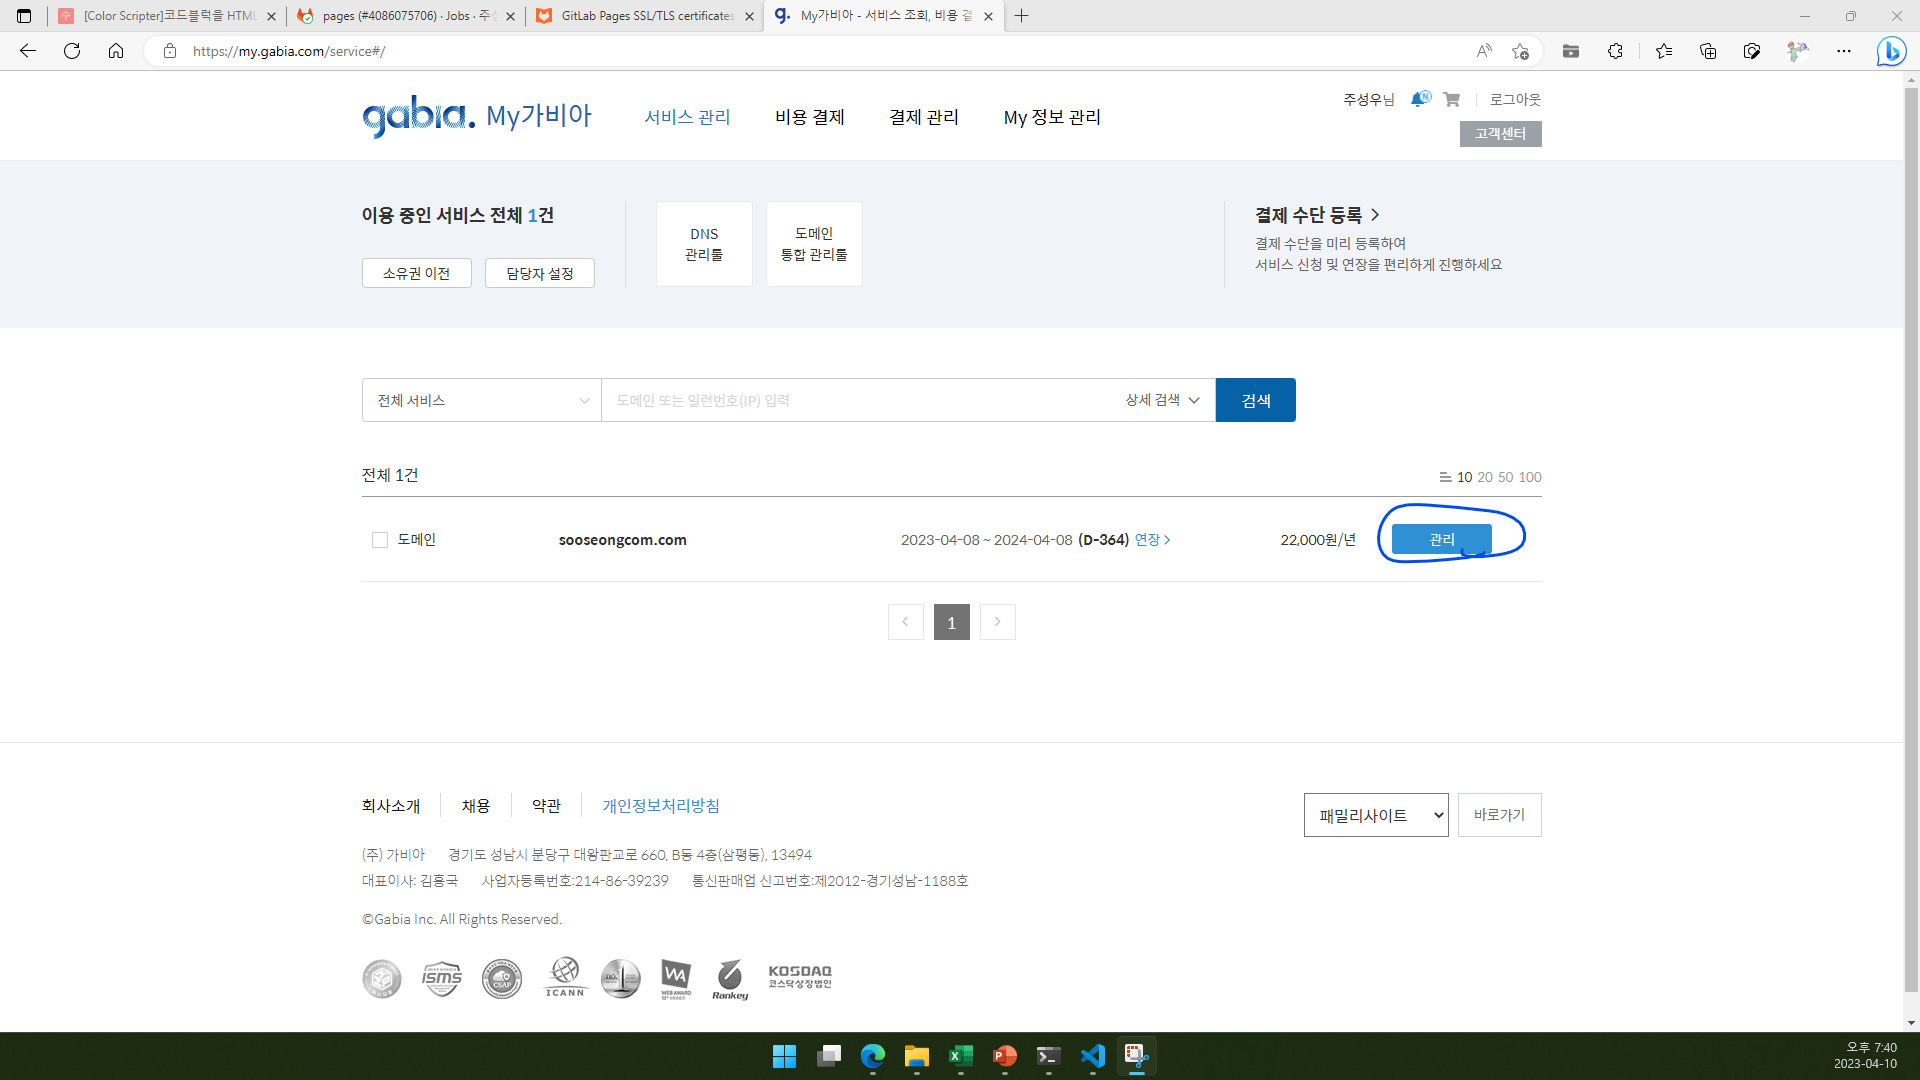The height and width of the screenshot is (1080, 1920).
Task: Click 연장 link for the domain
Action: tap(1152, 540)
